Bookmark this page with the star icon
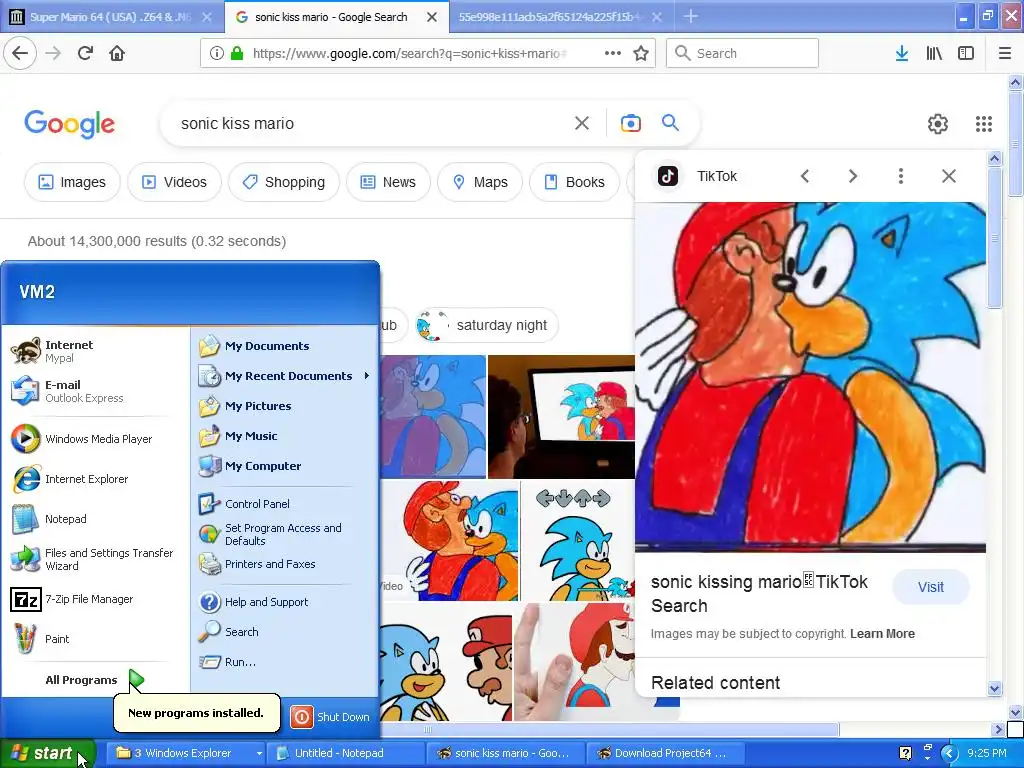The width and height of the screenshot is (1024, 768). point(641,53)
